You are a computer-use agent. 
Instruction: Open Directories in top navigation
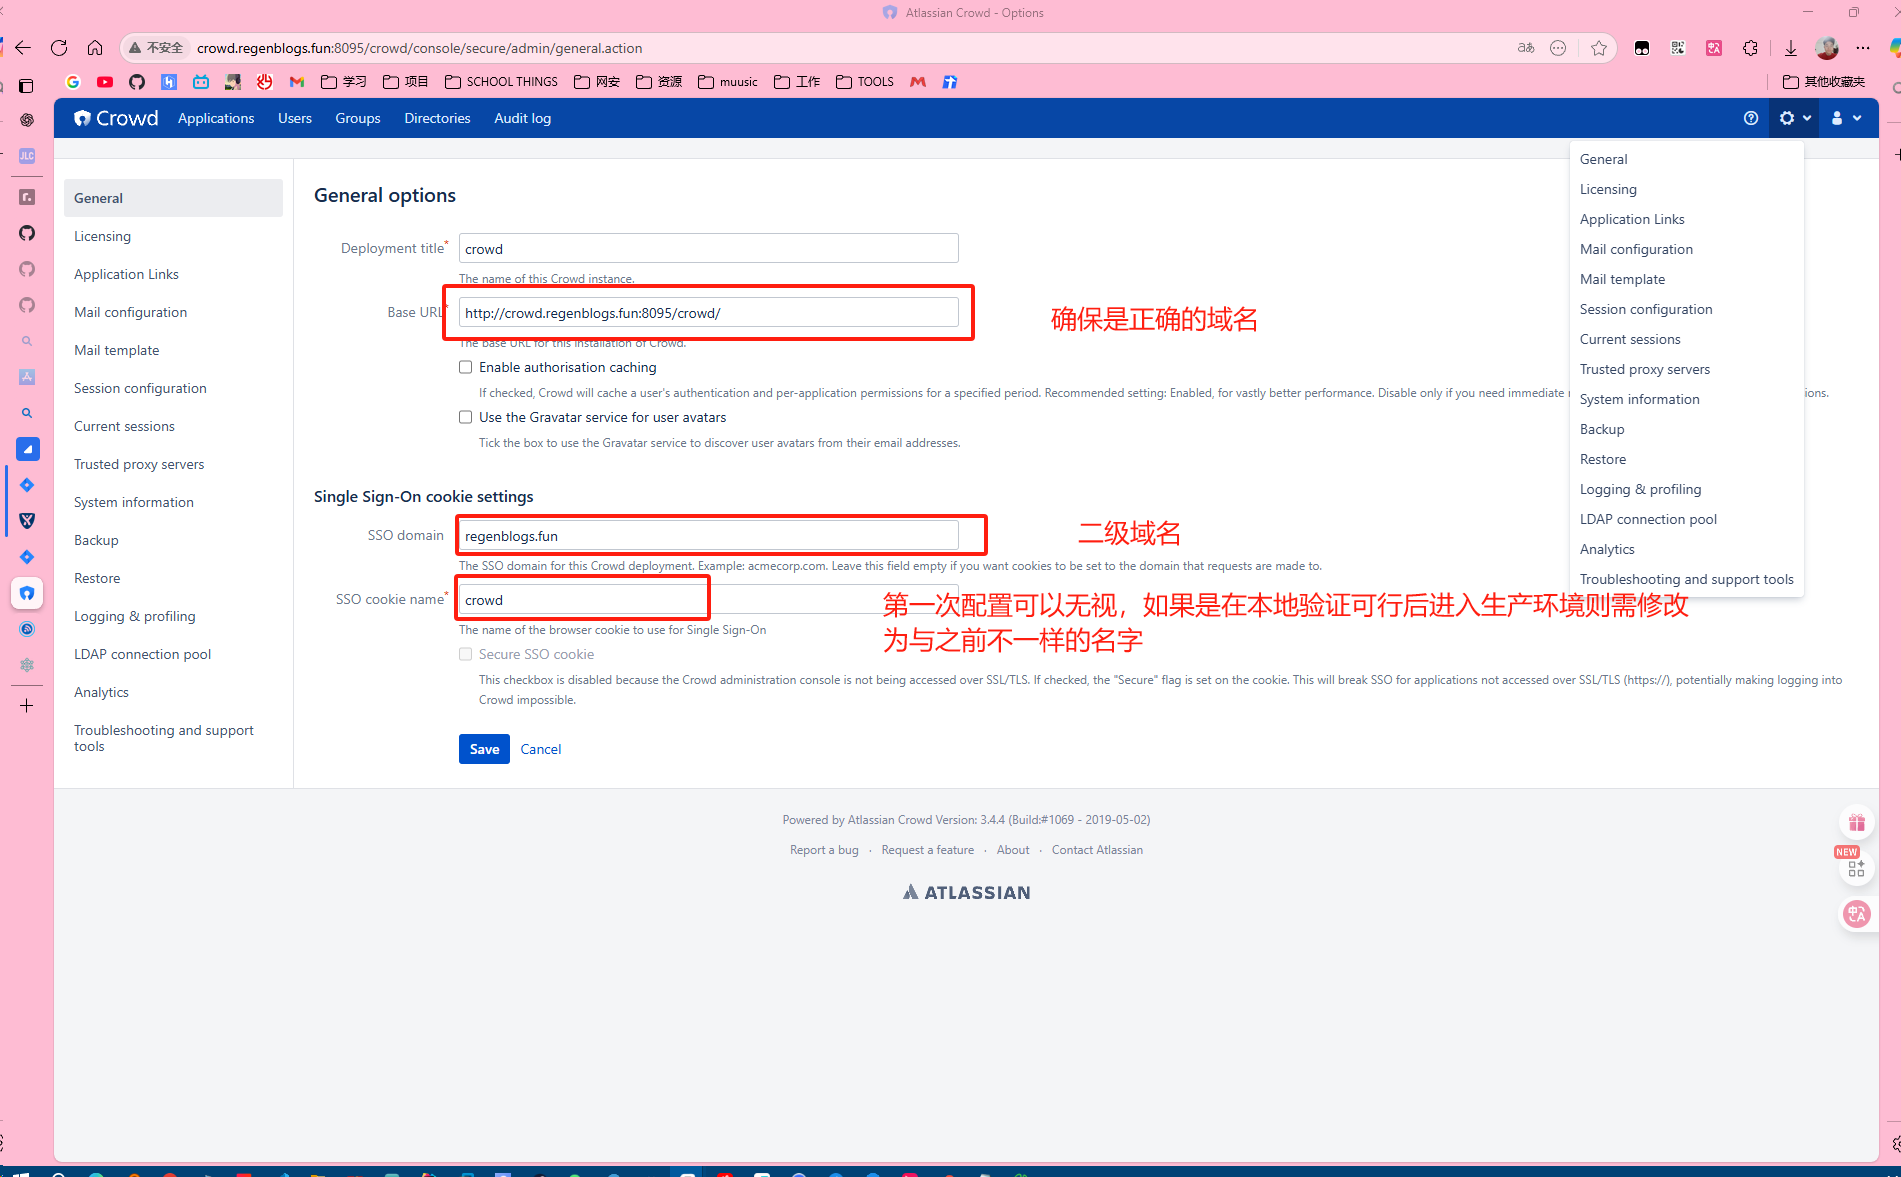(x=437, y=118)
